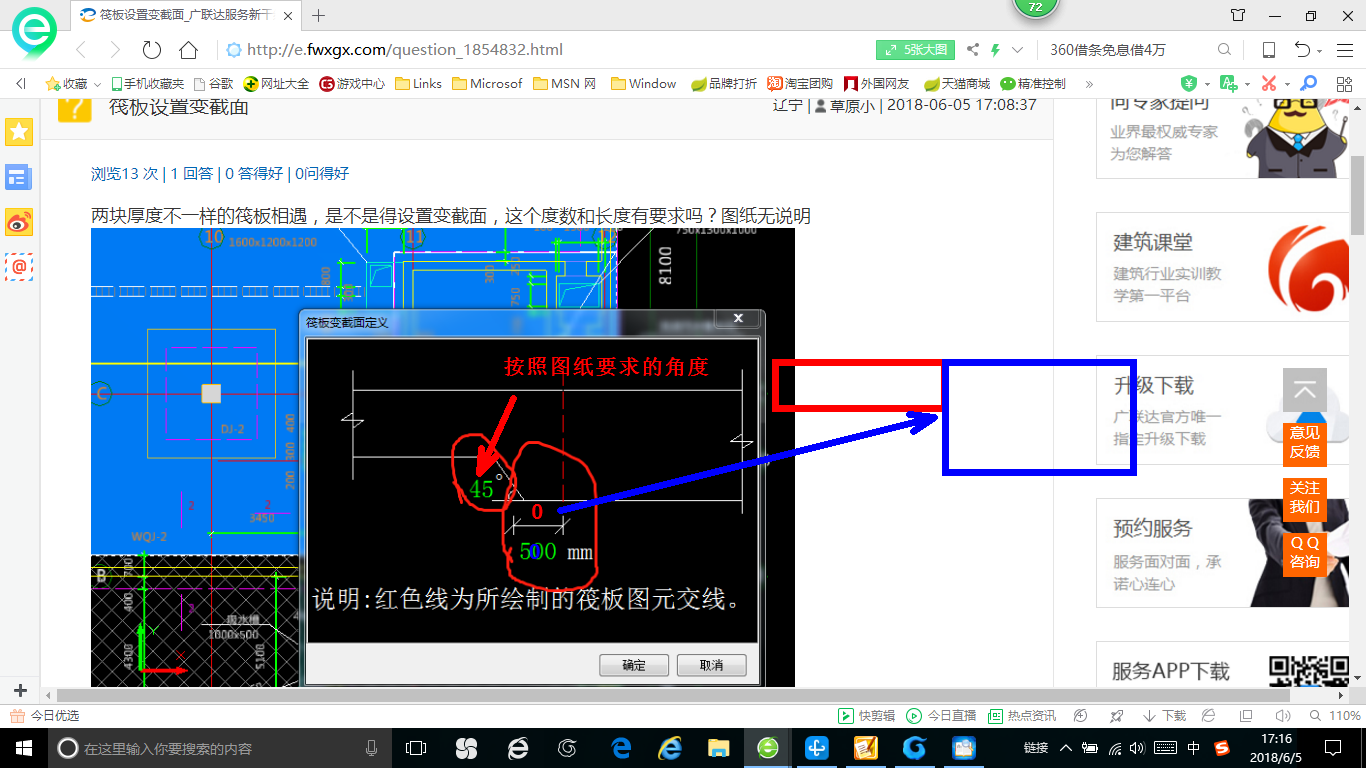This screenshot has height=768, width=1366.
Task: Click the rocket accelerator icon in status bar
Action: click(x=1118, y=716)
